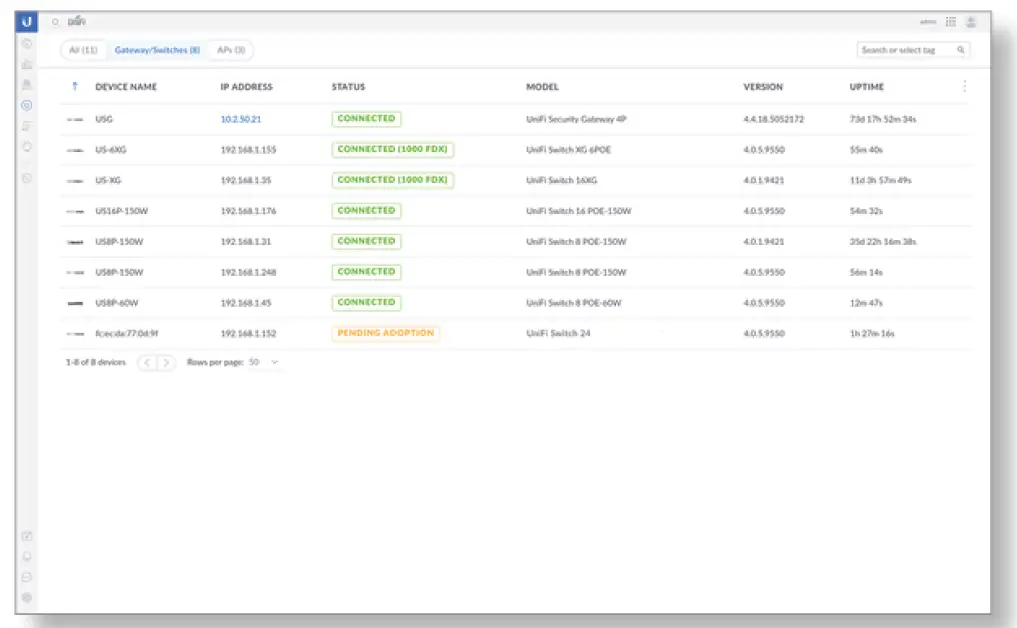Select the Gateway/Switches (8) tab
The height and width of the screenshot is (628, 1017).
pyautogui.click(x=157, y=50)
